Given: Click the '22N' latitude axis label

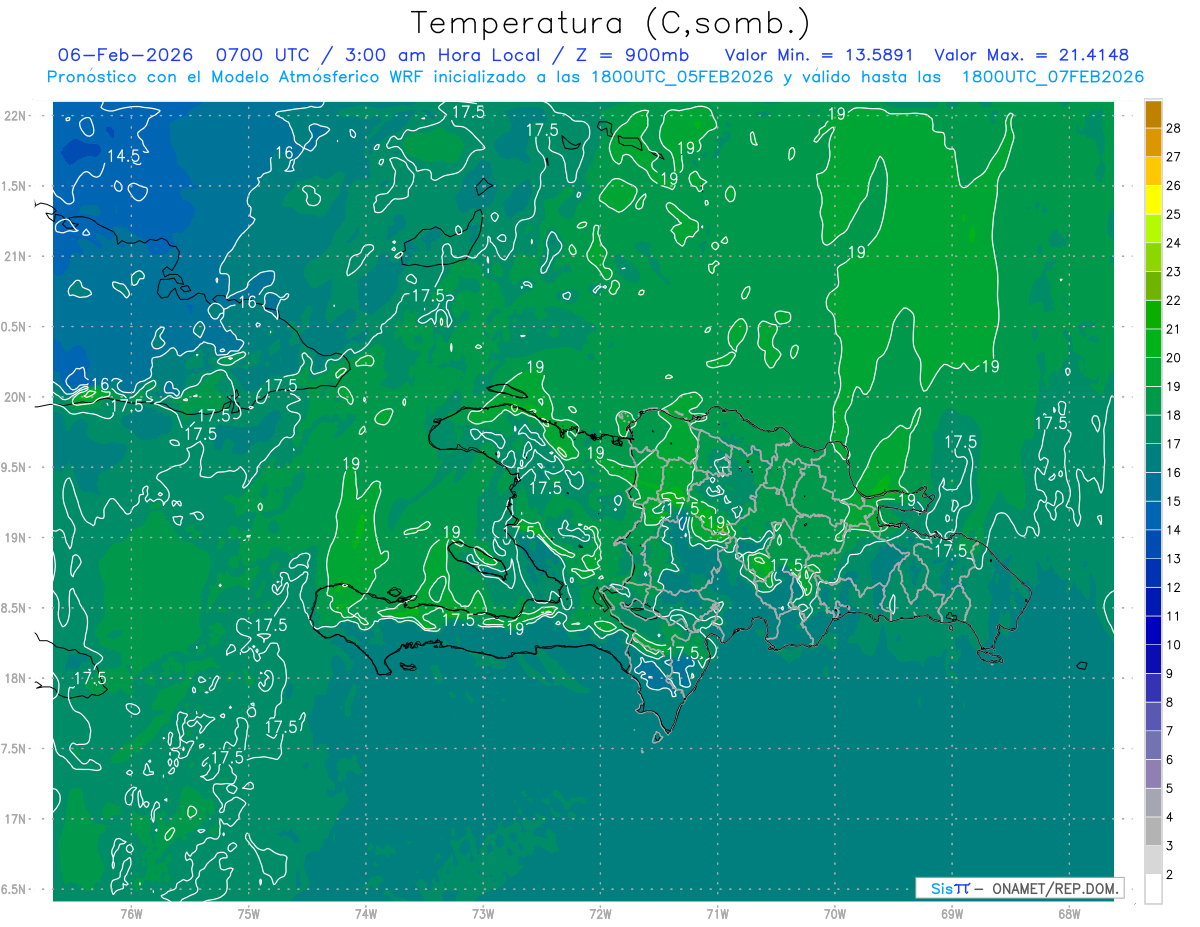Looking at the screenshot, I should coord(16,116).
